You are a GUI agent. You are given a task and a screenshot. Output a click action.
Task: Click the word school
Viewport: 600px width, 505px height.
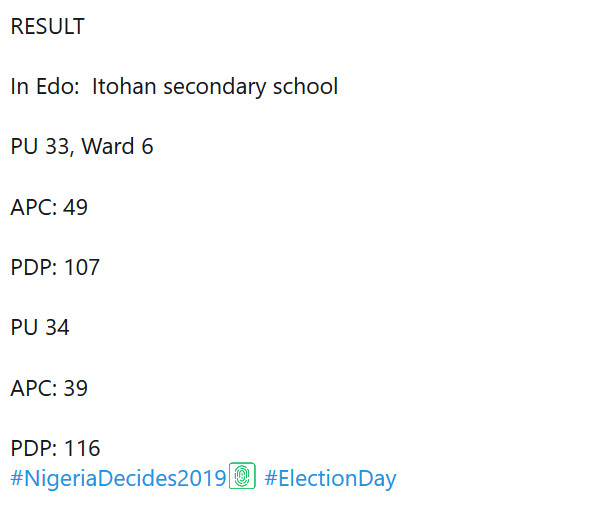(305, 87)
